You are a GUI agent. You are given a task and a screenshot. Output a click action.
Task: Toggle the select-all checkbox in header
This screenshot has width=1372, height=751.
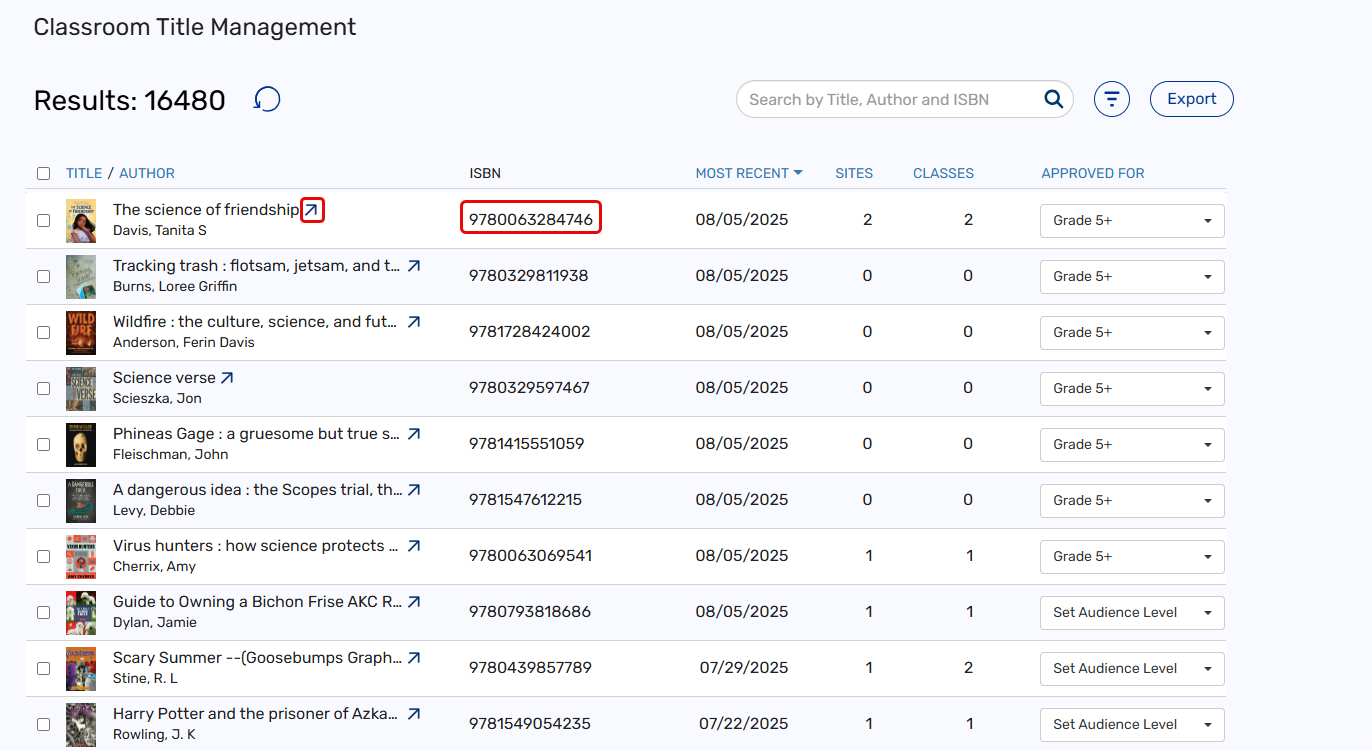[43, 173]
